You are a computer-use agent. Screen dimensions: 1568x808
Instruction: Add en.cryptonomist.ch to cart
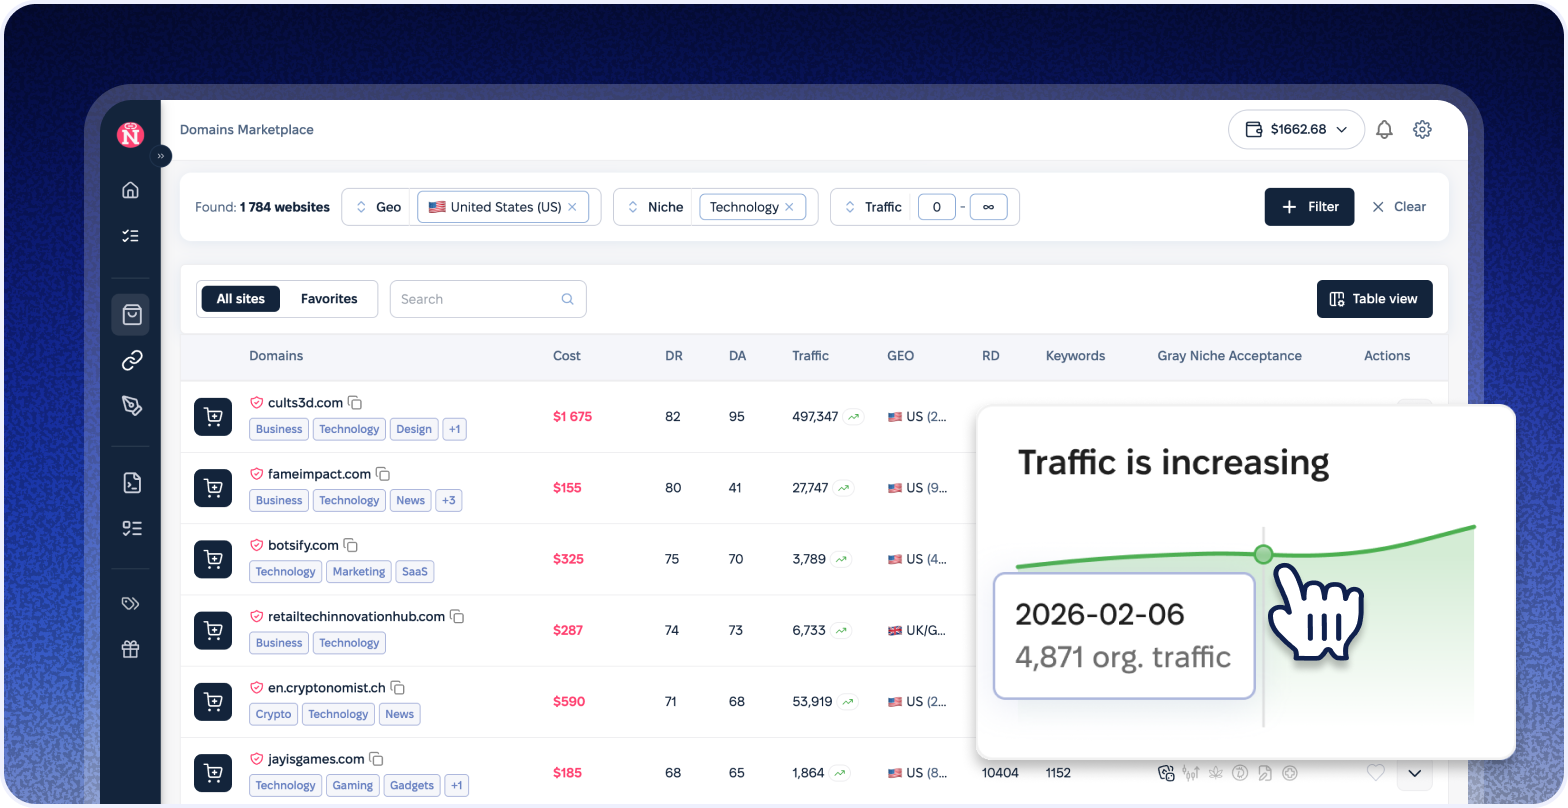tap(213, 701)
